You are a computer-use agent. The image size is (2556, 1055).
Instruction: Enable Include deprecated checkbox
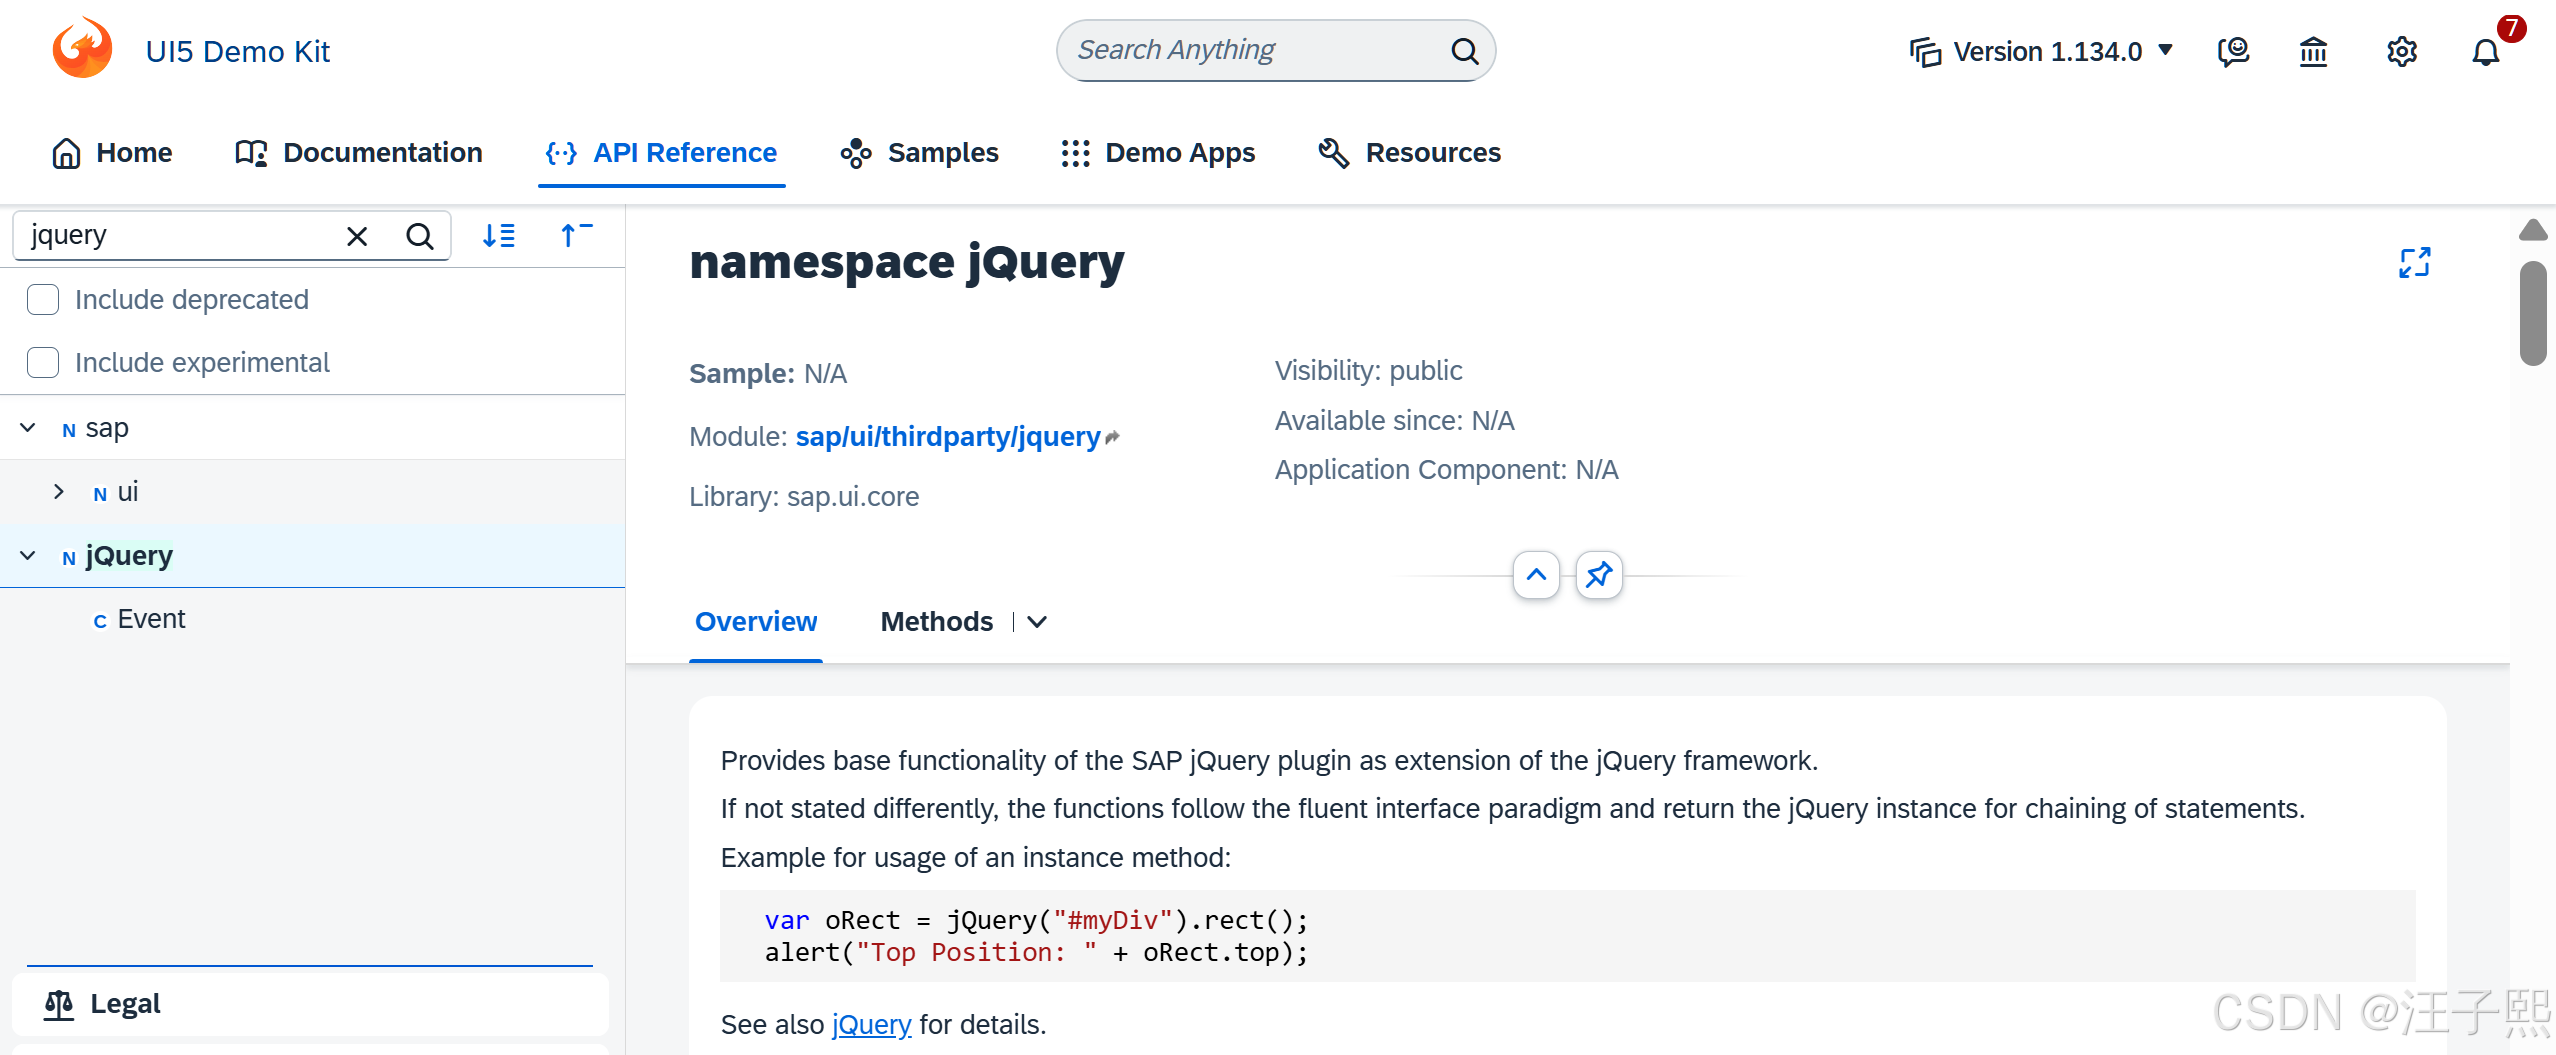43,299
